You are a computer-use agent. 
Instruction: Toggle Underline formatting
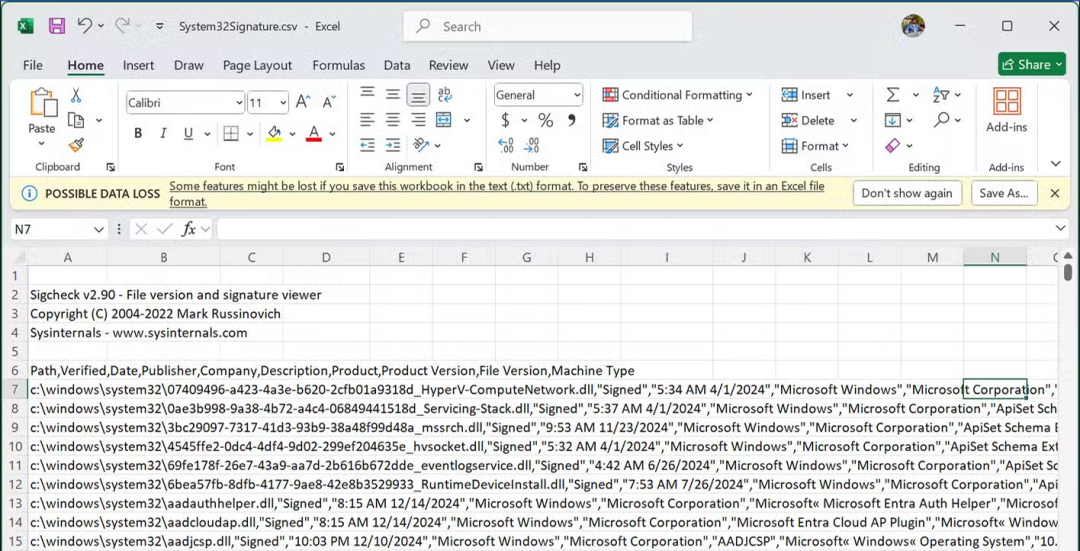(x=188, y=133)
